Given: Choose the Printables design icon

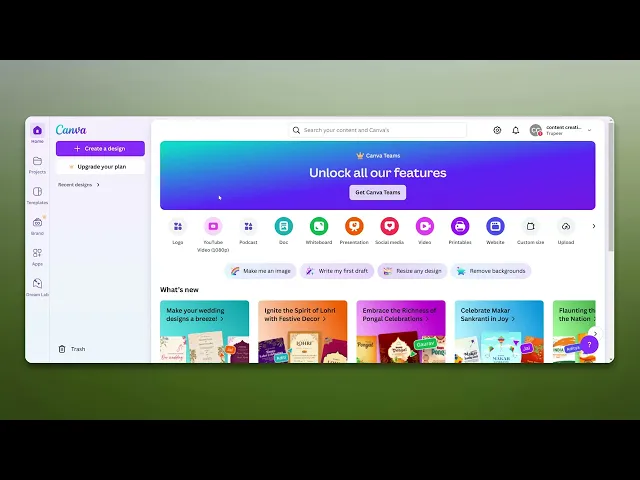Looking at the screenshot, I should click(460, 226).
